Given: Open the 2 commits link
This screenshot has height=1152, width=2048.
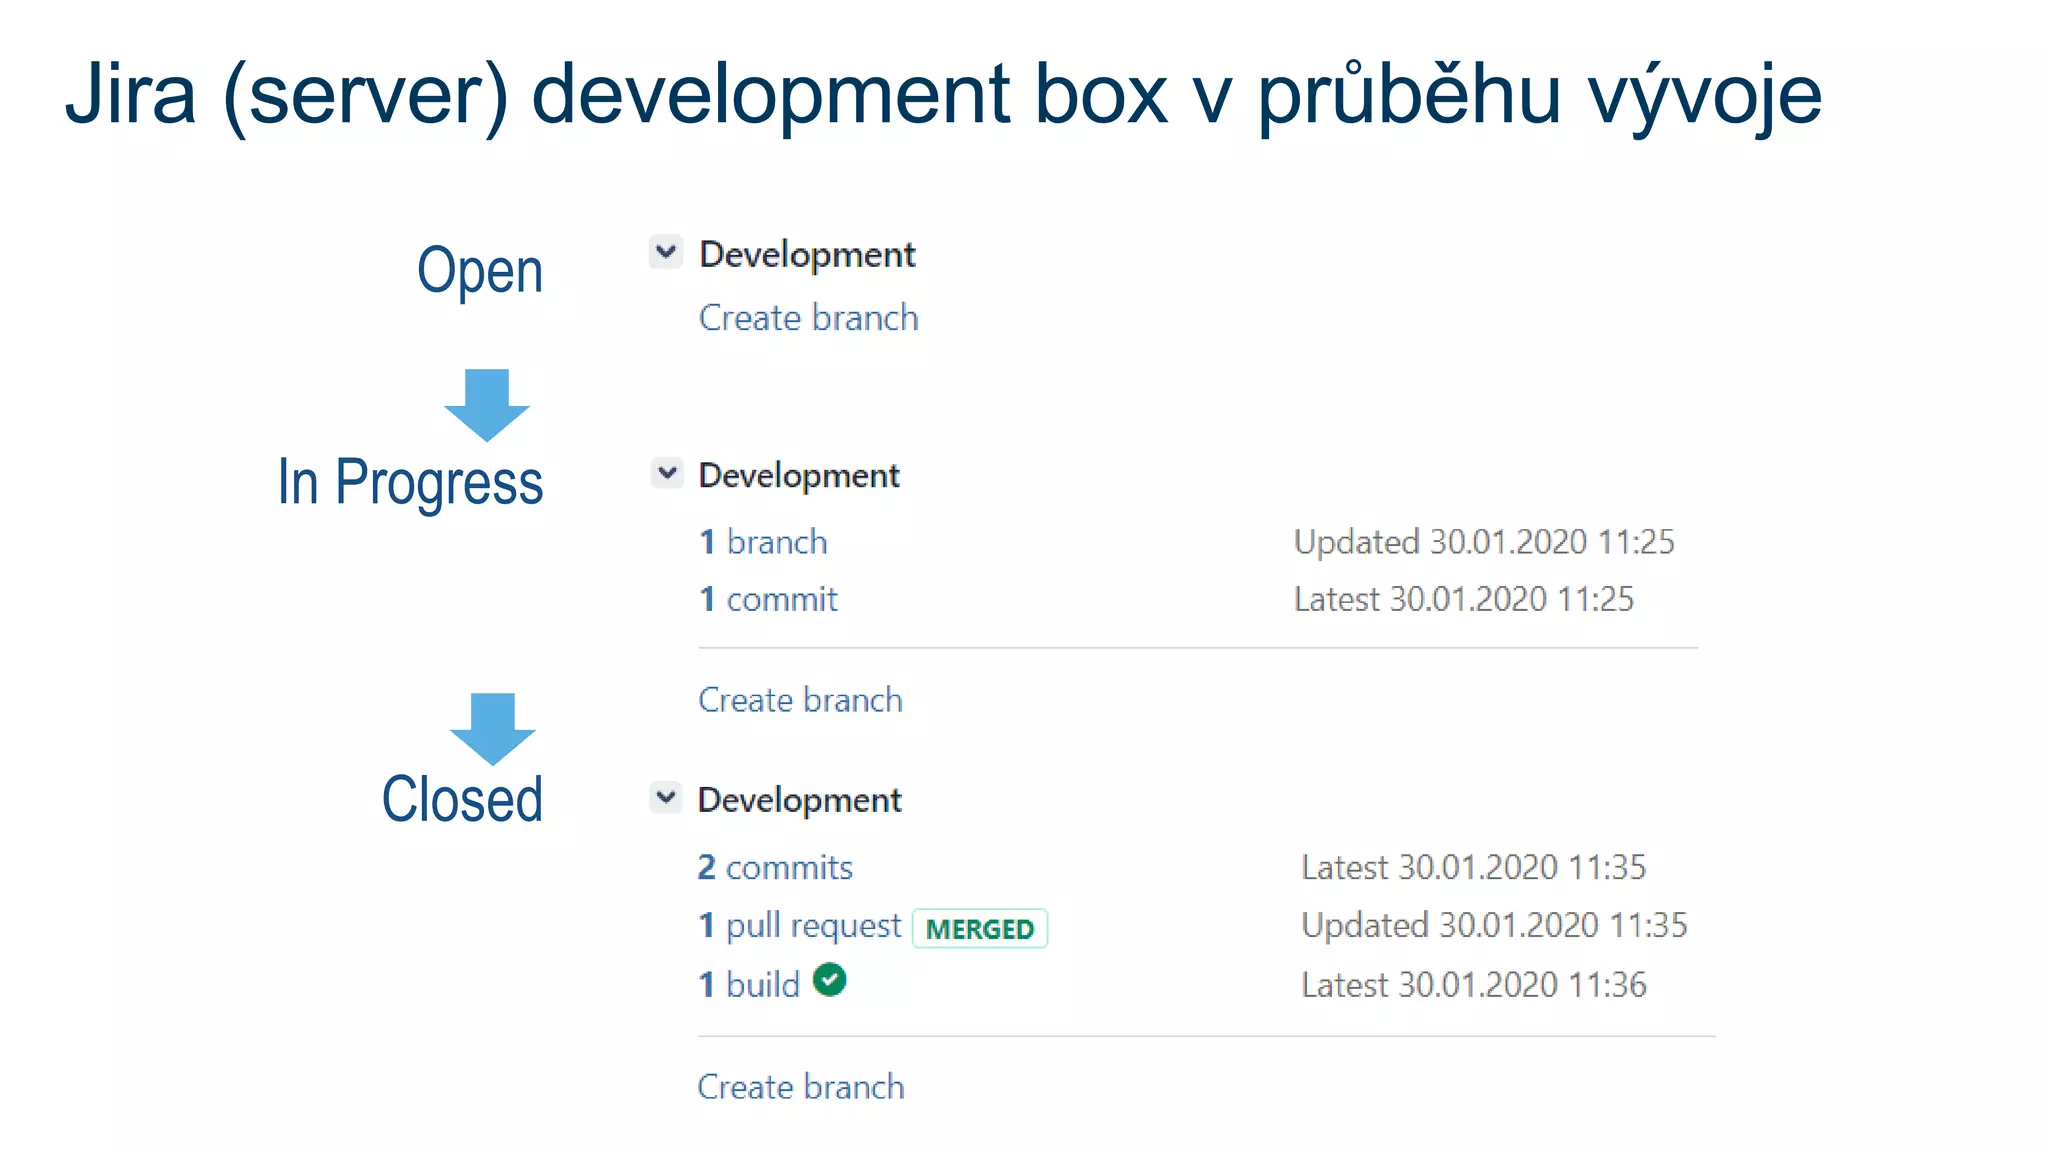Looking at the screenshot, I should pyautogui.click(x=775, y=867).
